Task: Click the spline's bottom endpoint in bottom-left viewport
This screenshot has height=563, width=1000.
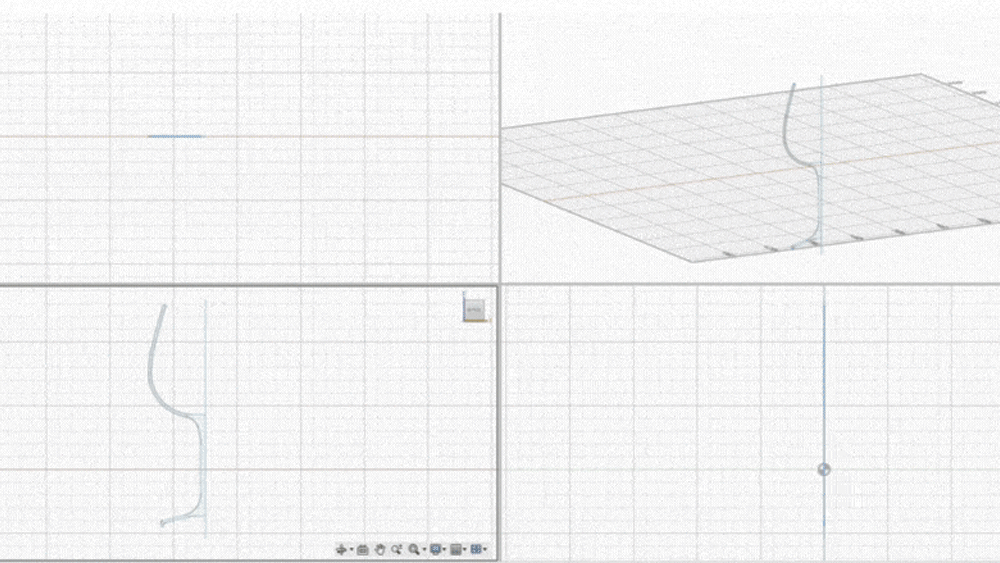Action: 162,522
